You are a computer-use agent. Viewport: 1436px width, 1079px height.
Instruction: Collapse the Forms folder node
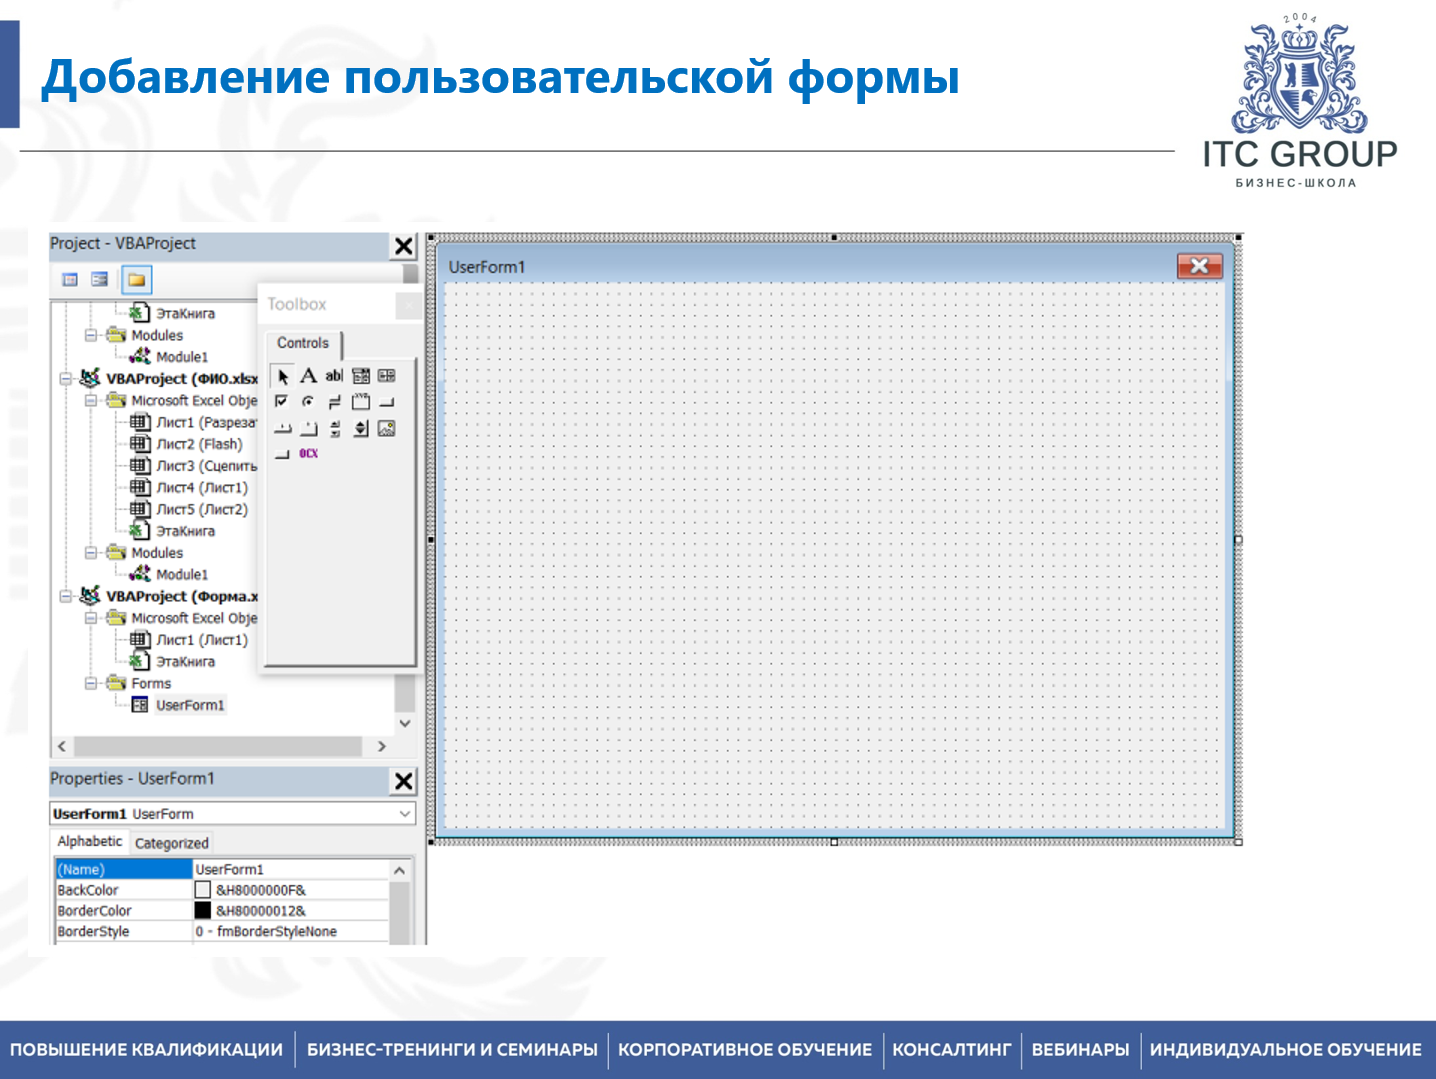pos(91,684)
